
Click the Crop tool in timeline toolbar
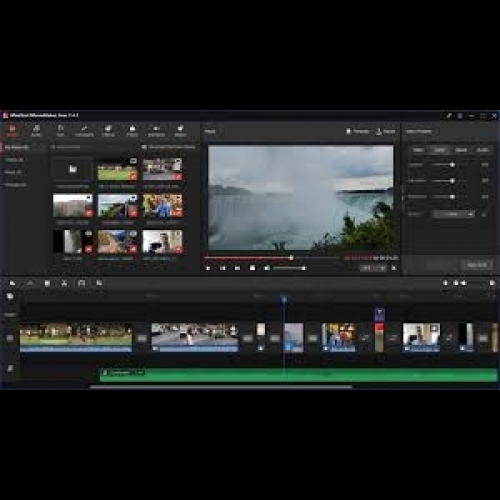(81, 283)
